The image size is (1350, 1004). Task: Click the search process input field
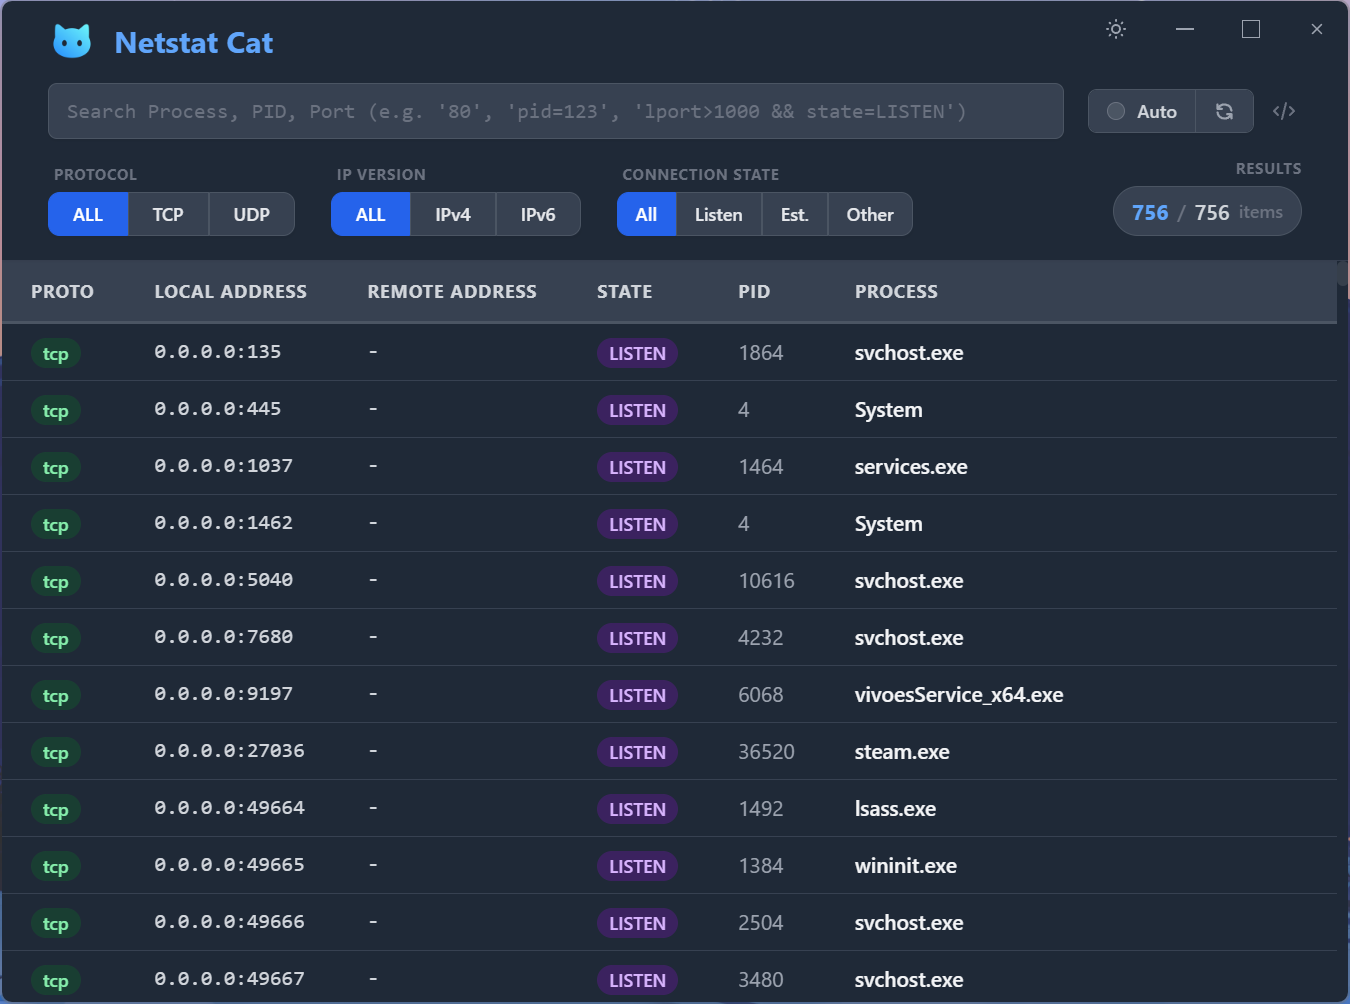click(555, 111)
